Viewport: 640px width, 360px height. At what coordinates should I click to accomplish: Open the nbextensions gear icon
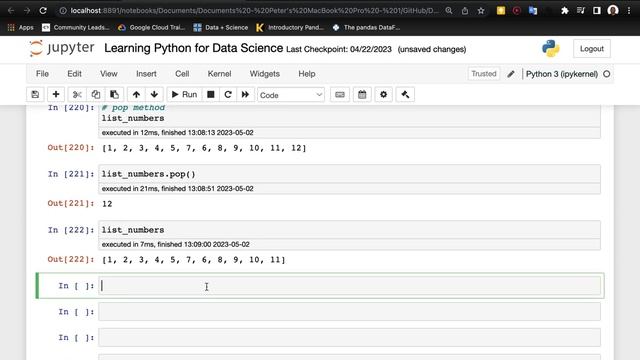point(383,95)
